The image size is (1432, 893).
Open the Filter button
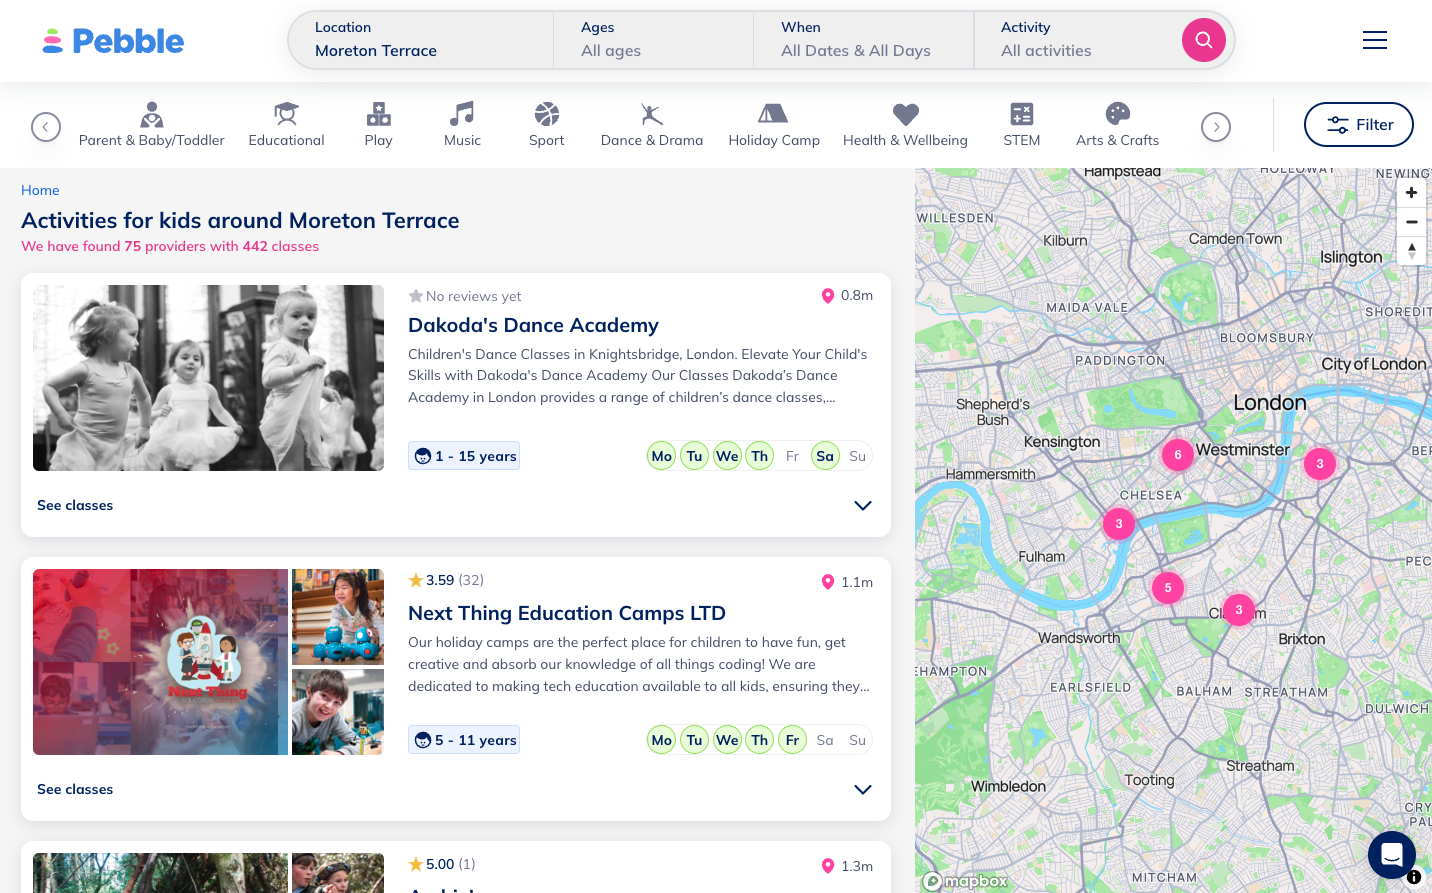tap(1358, 125)
